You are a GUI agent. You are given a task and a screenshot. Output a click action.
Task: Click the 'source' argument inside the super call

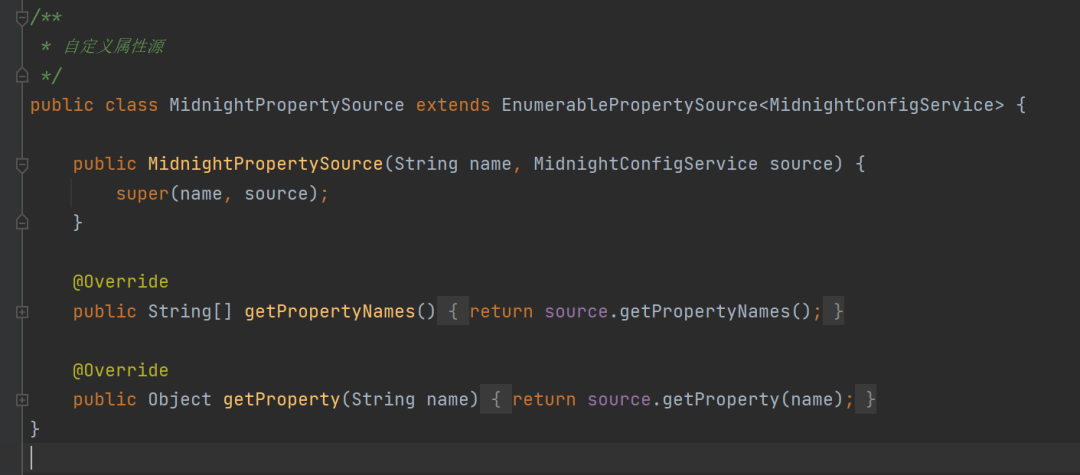pyautogui.click(x=276, y=194)
